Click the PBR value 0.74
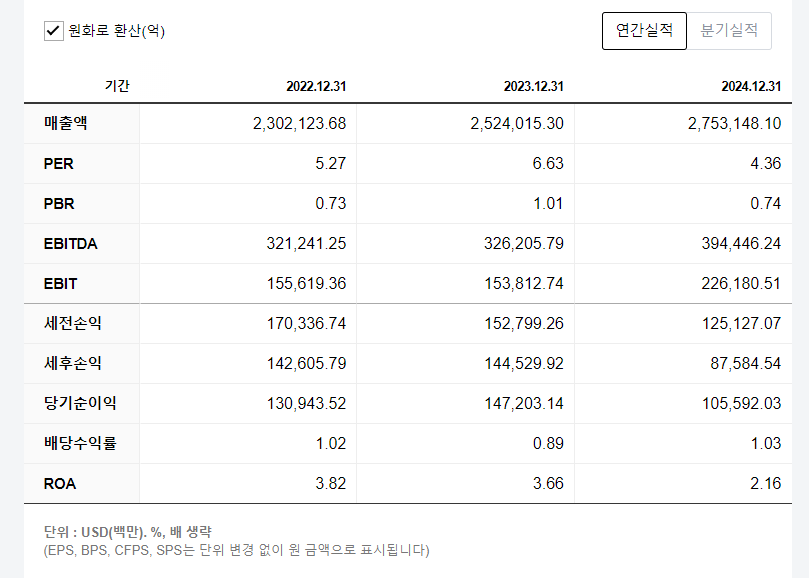This screenshot has height=578, width=809. click(766, 204)
